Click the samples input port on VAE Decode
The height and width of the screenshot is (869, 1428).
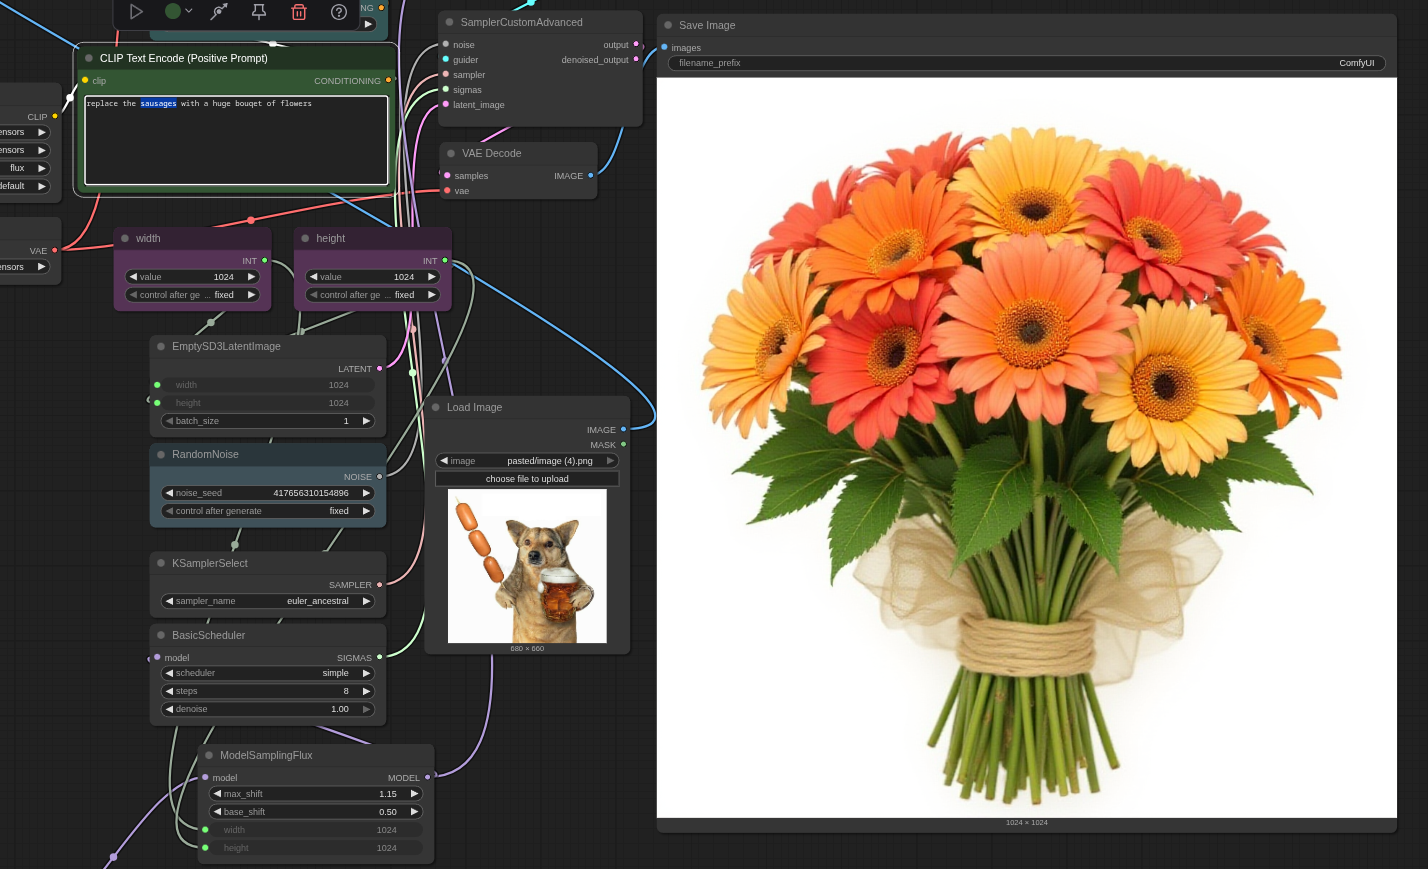447,176
